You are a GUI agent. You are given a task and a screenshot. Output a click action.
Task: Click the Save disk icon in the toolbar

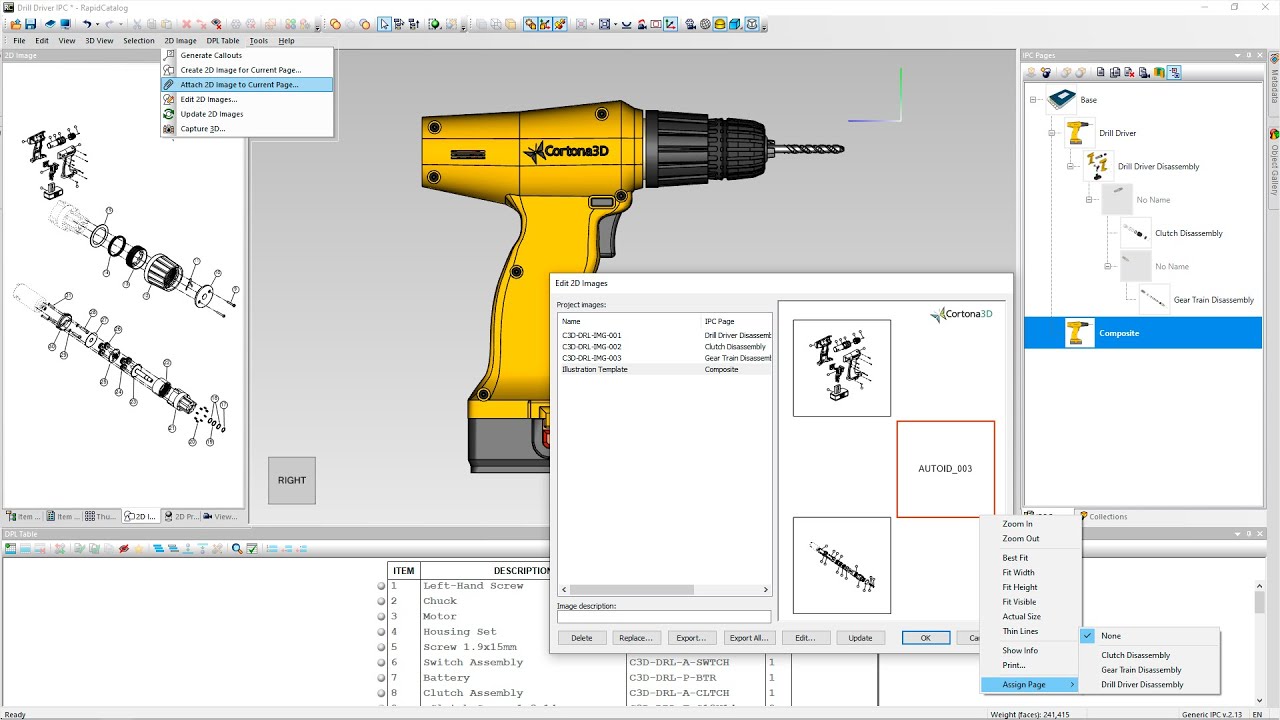coord(31,24)
